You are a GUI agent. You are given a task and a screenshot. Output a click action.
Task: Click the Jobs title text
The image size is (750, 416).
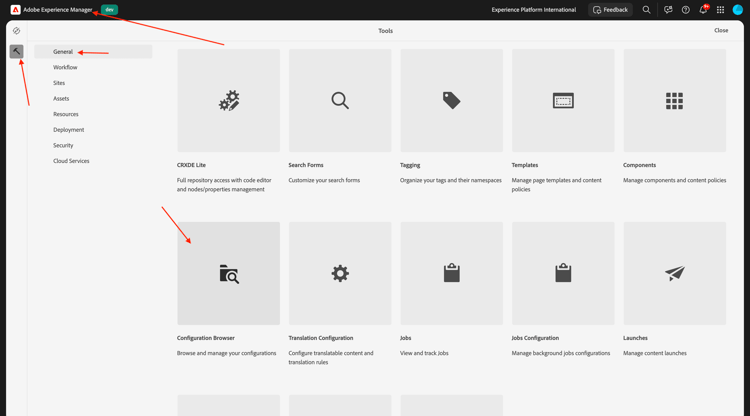point(406,338)
